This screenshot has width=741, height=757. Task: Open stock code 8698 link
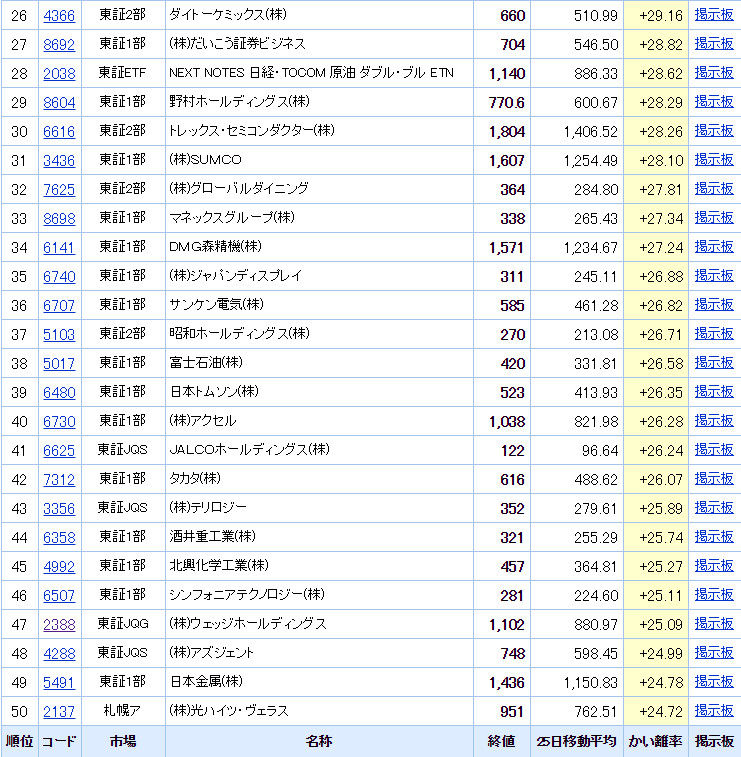pyautogui.click(x=59, y=219)
